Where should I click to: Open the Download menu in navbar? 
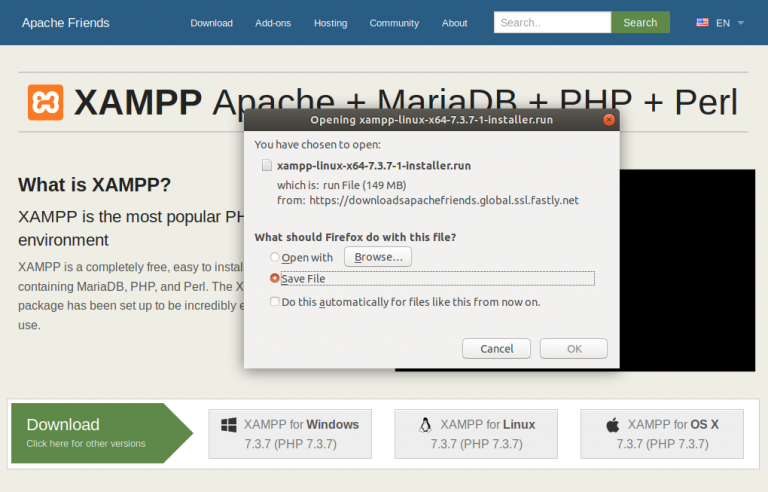[212, 23]
